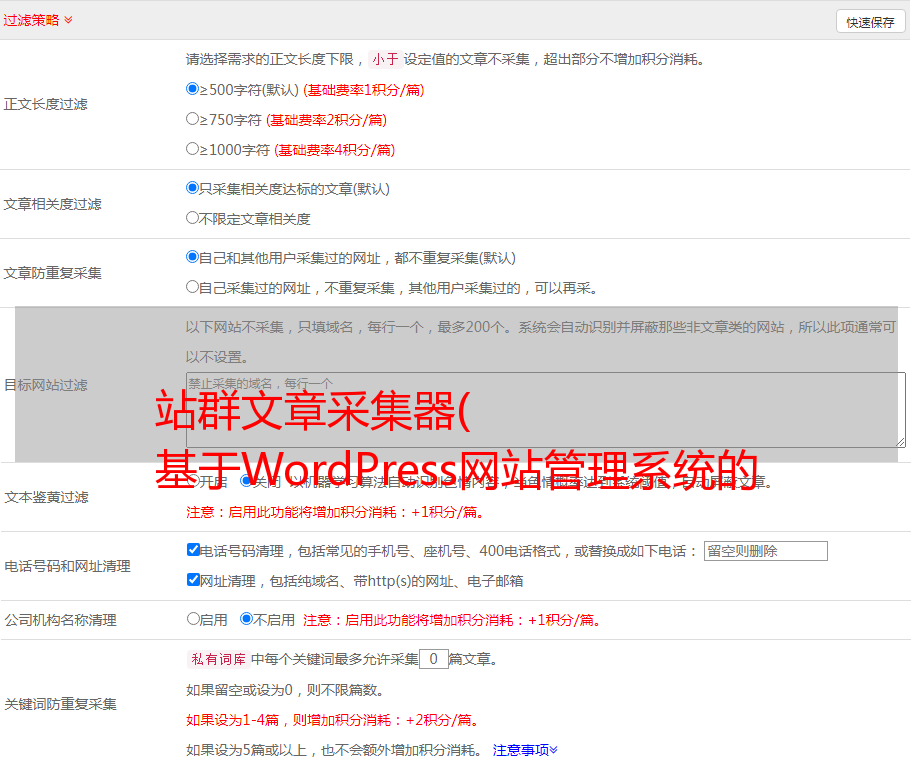Click the 文章相关度过滤 label

52,204
